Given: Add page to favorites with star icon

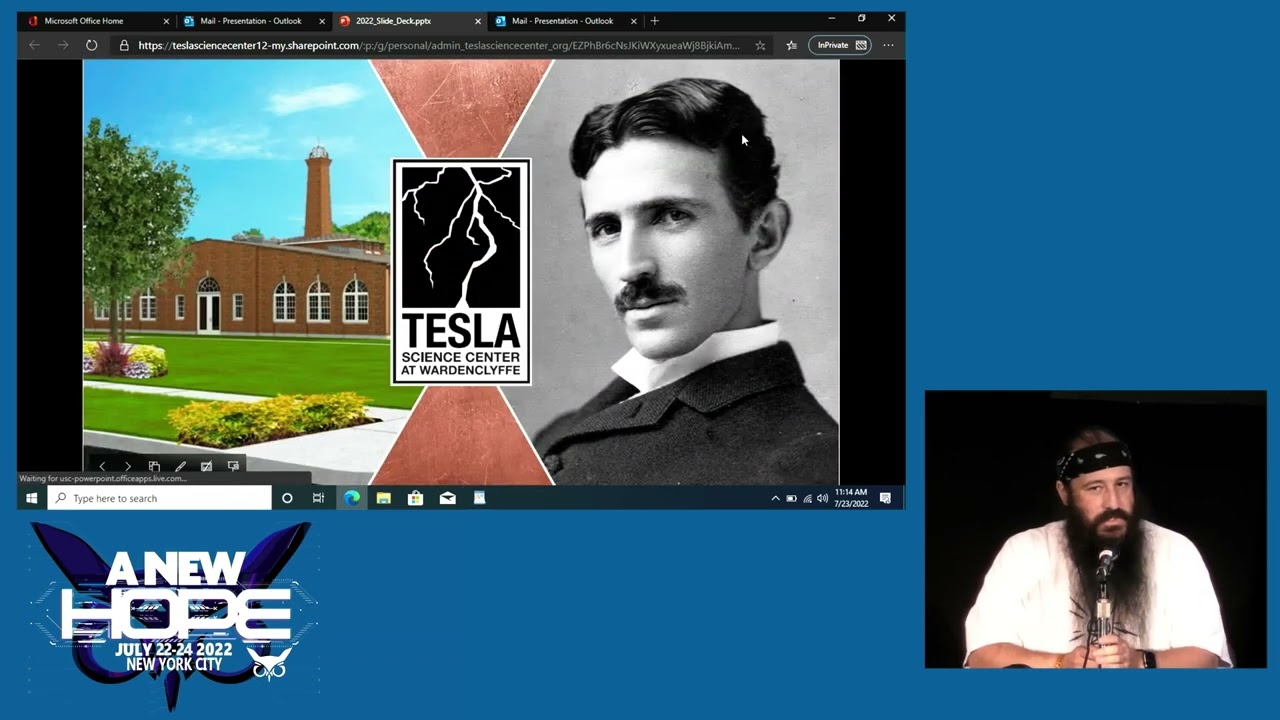Looking at the screenshot, I should [760, 45].
